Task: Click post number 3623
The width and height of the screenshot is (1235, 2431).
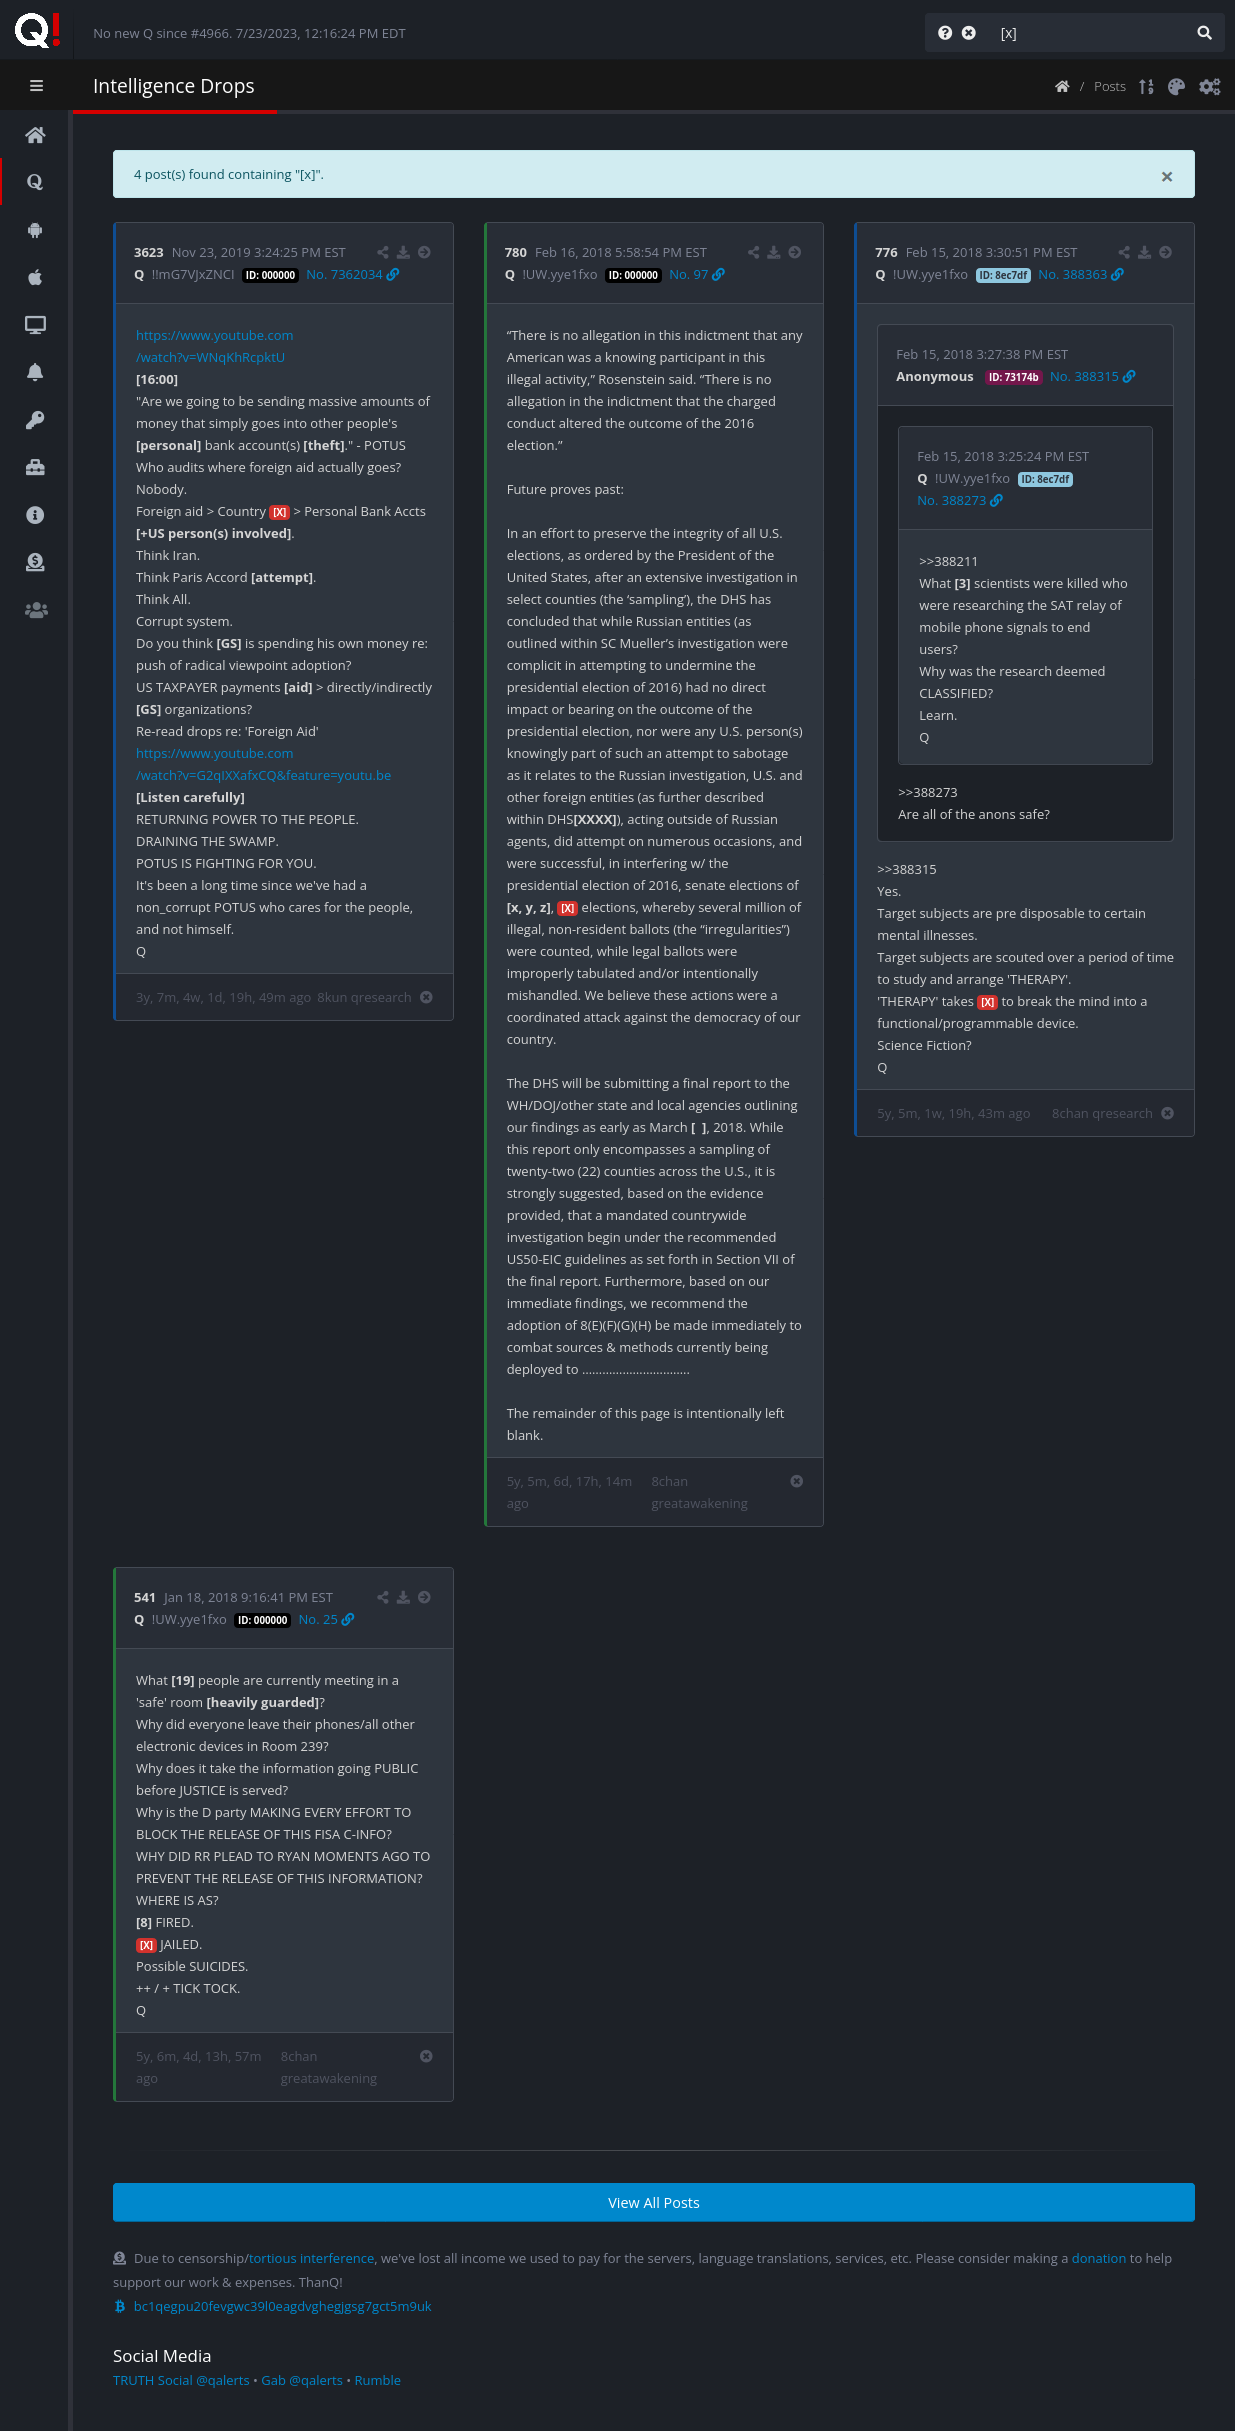Action: pyautogui.click(x=149, y=253)
